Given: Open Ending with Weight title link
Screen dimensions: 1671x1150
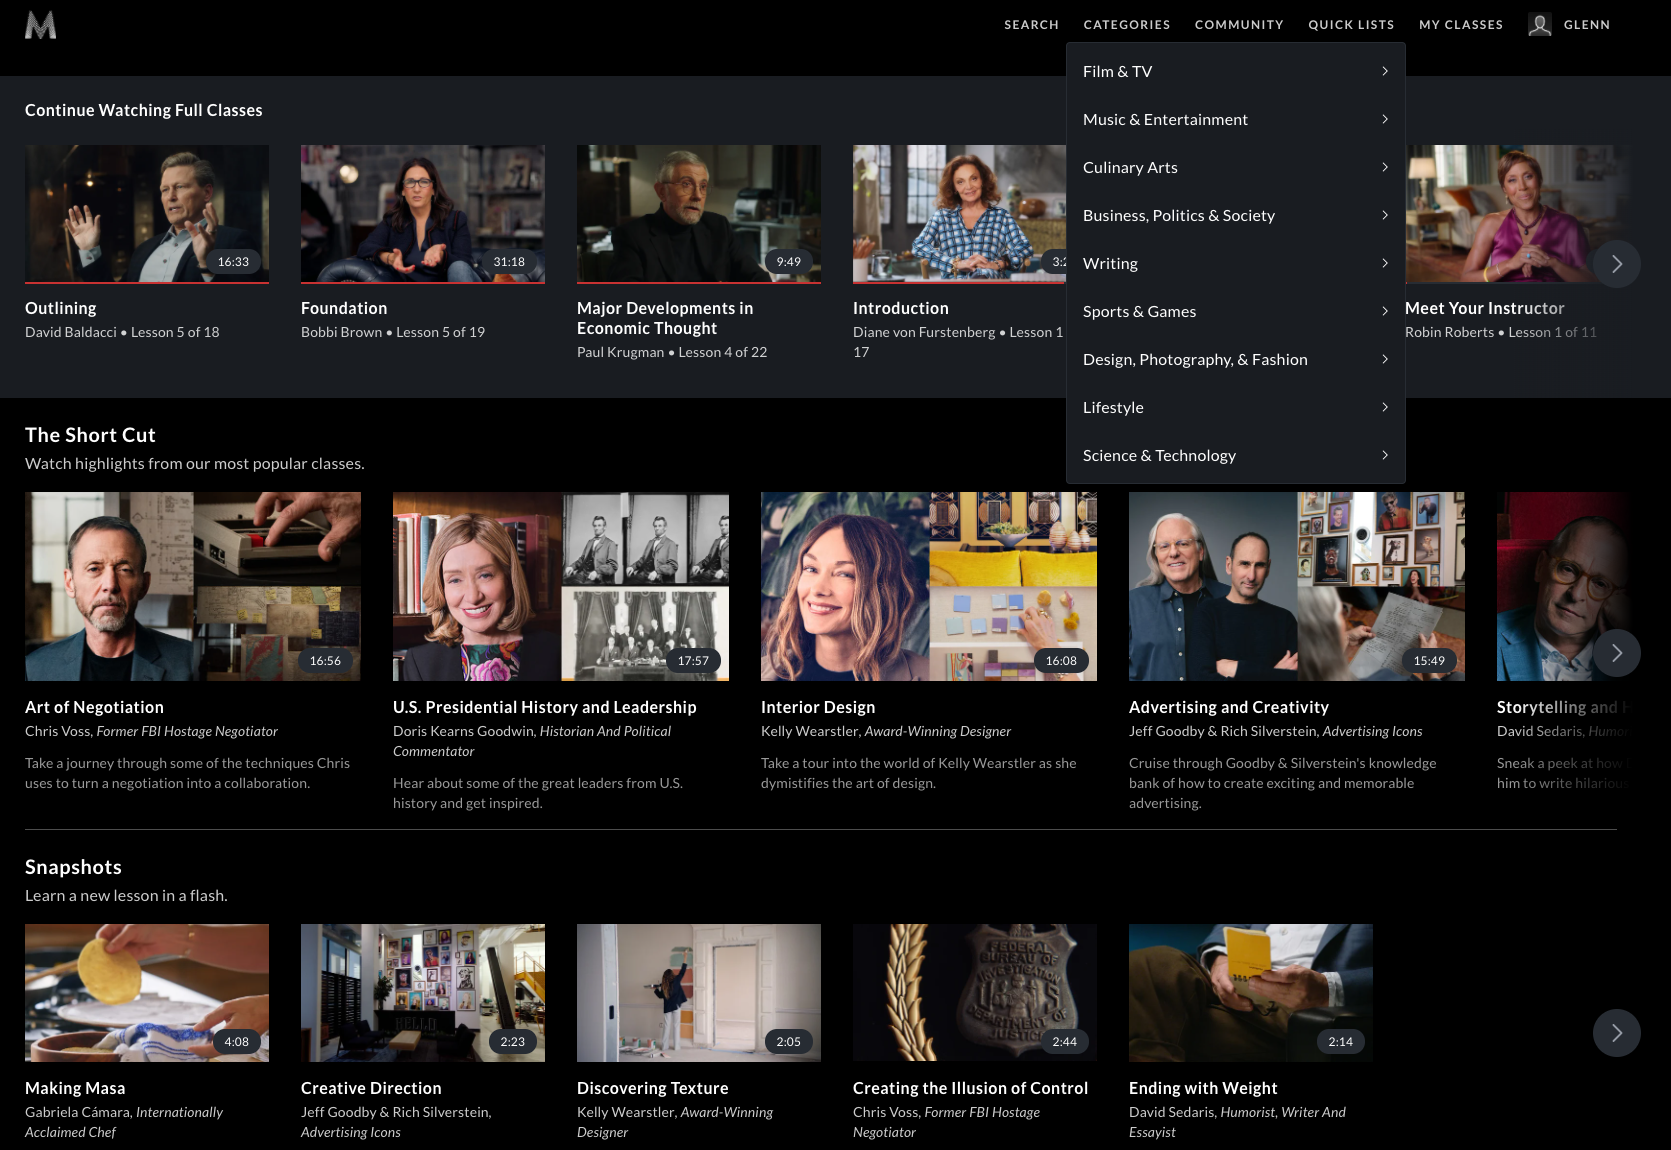Looking at the screenshot, I should (x=1203, y=1088).
